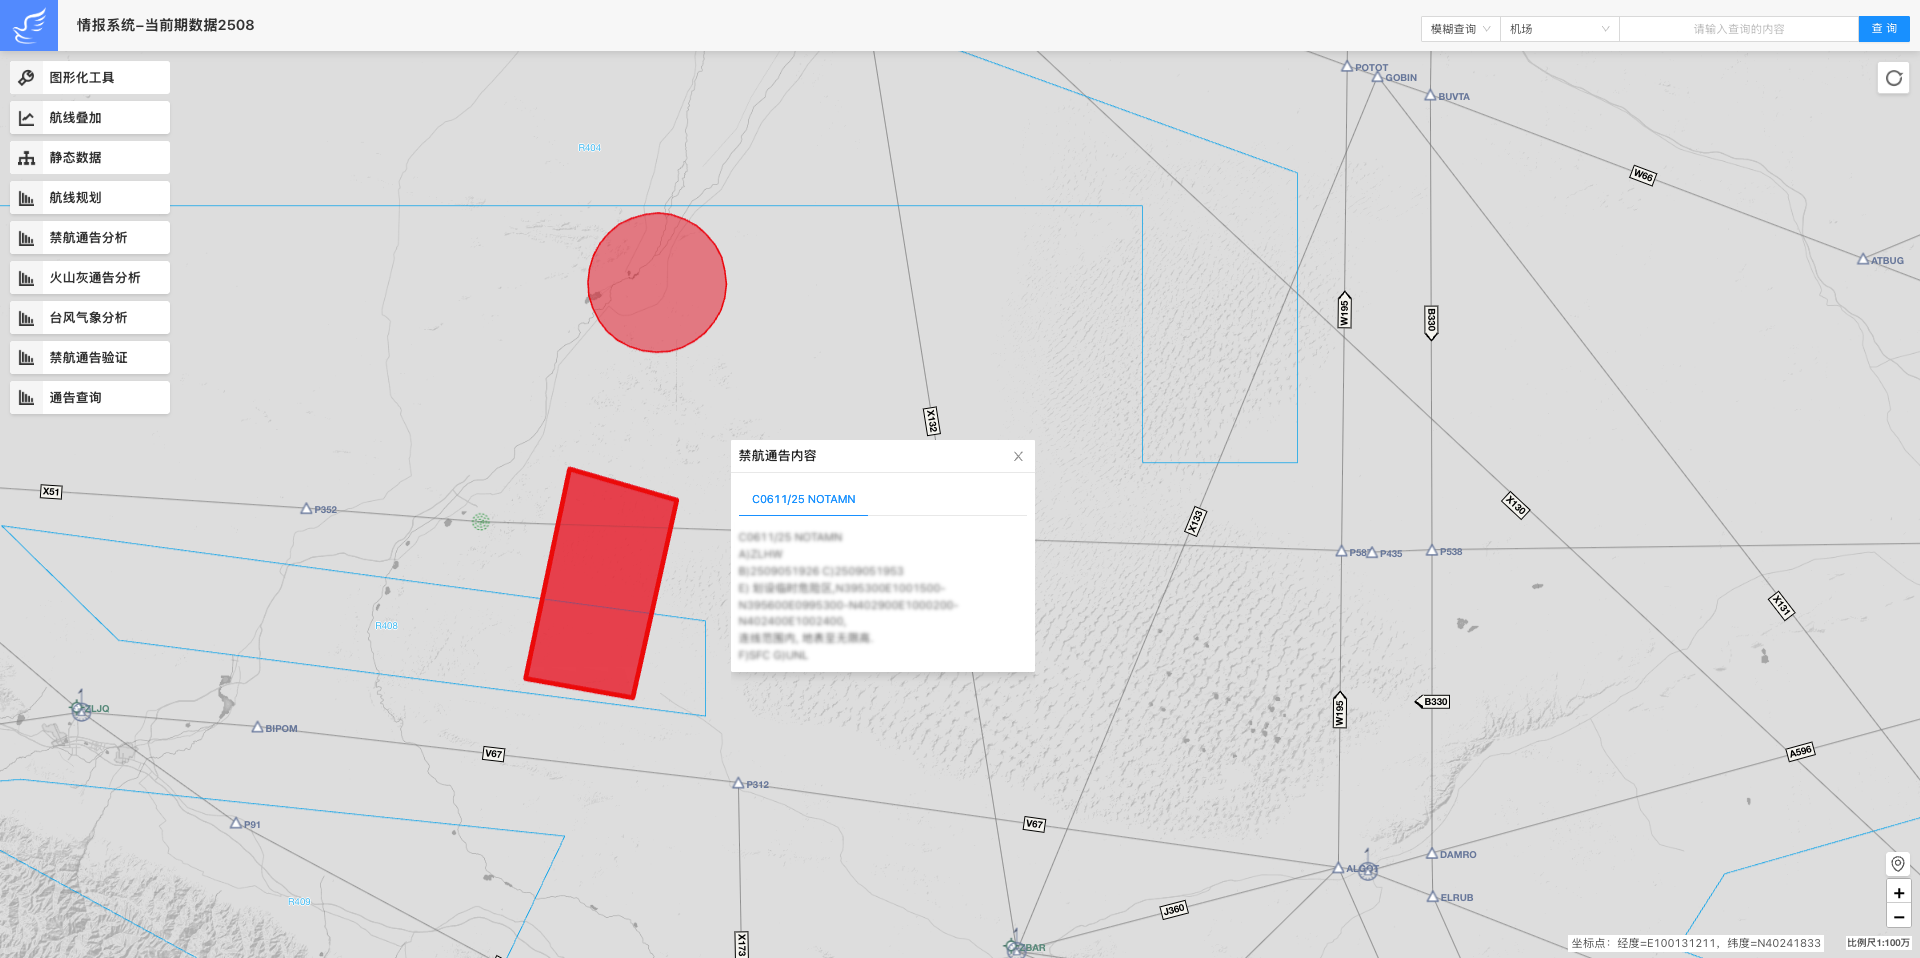Zoom in with the plus button
Image resolution: width=1920 pixels, height=958 pixels.
click(1898, 893)
